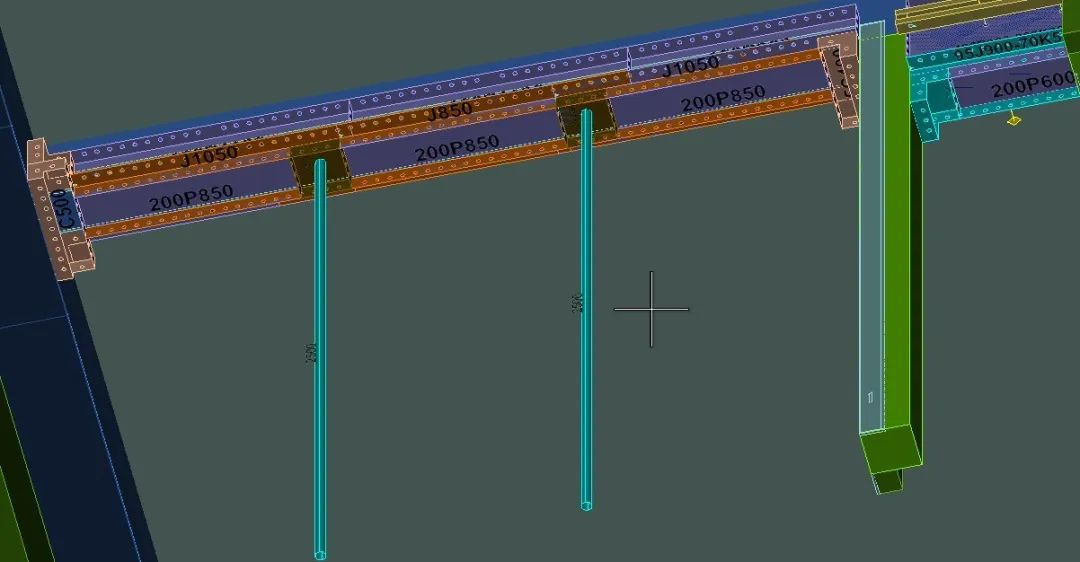Click the leftmost 200P850 panel

point(191,199)
